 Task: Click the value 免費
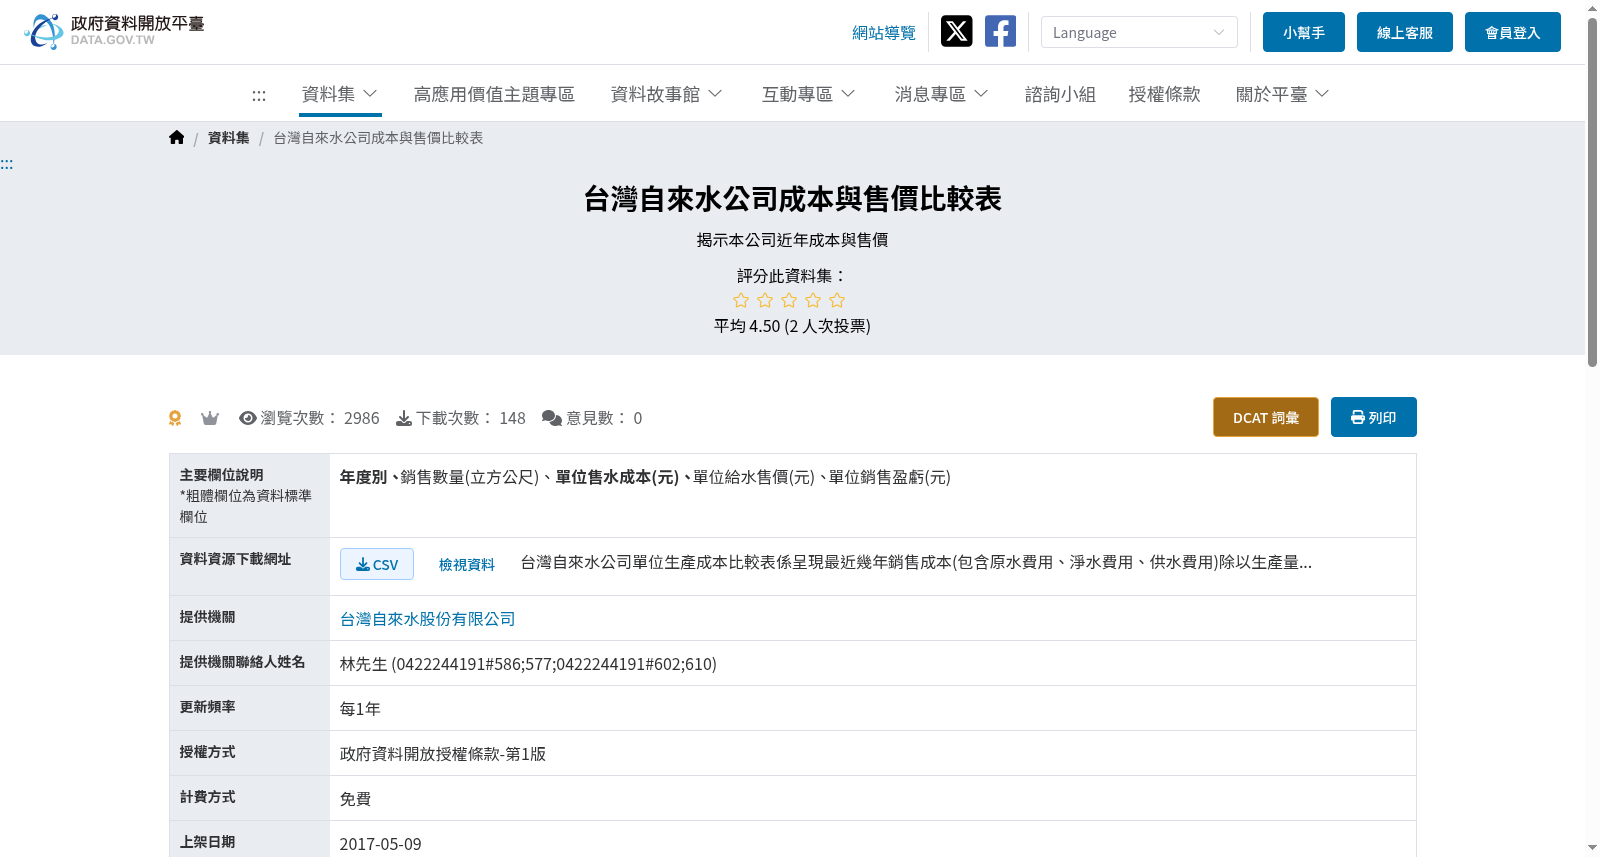pyautogui.click(x=356, y=799)
